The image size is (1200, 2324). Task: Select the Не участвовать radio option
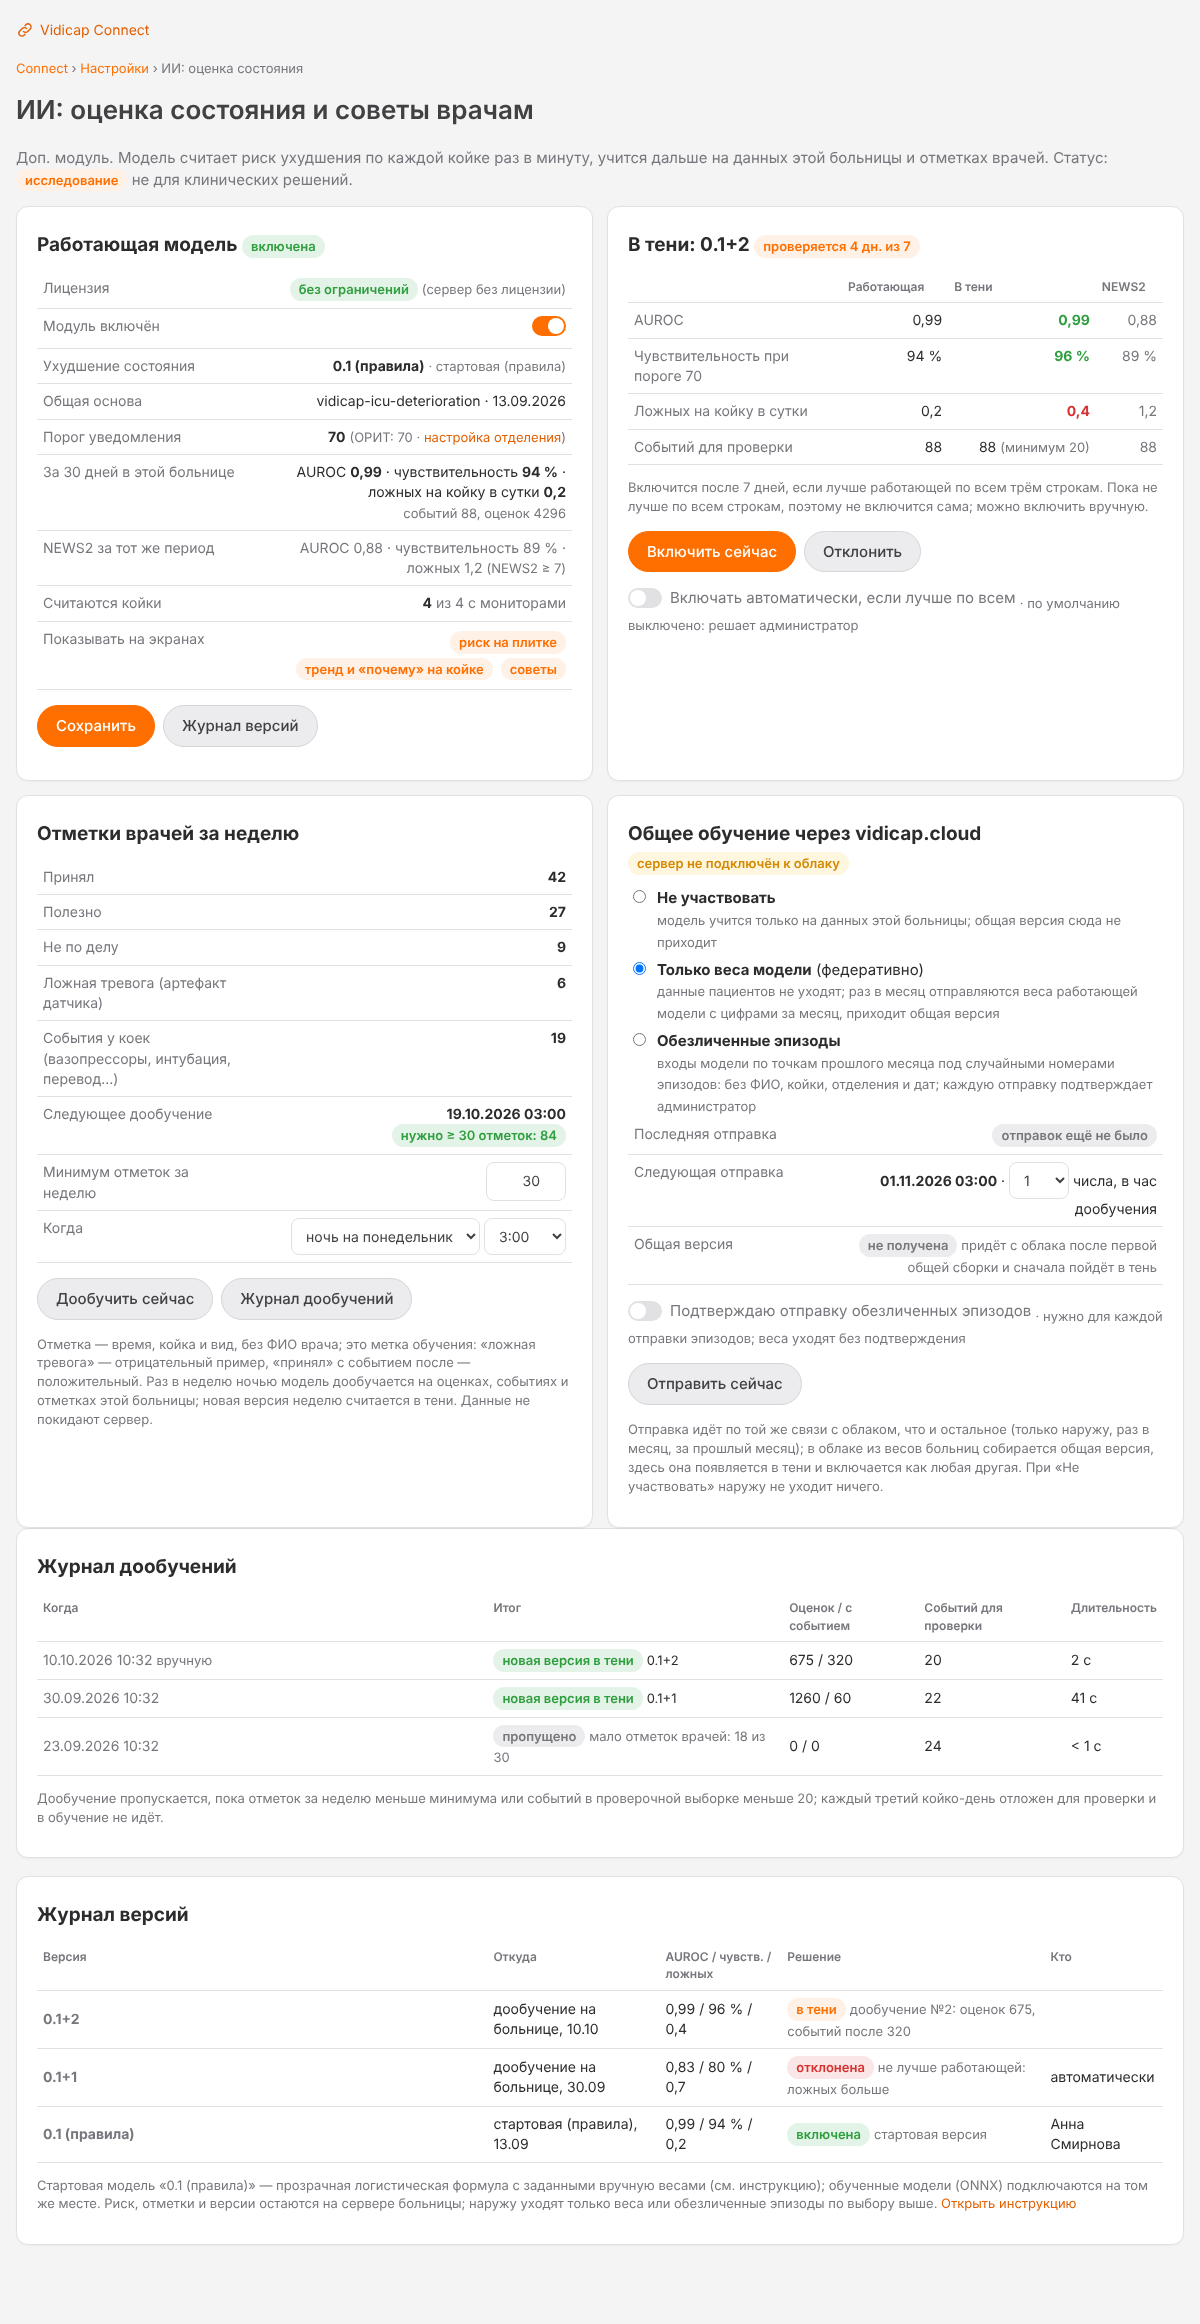(640, 897)
